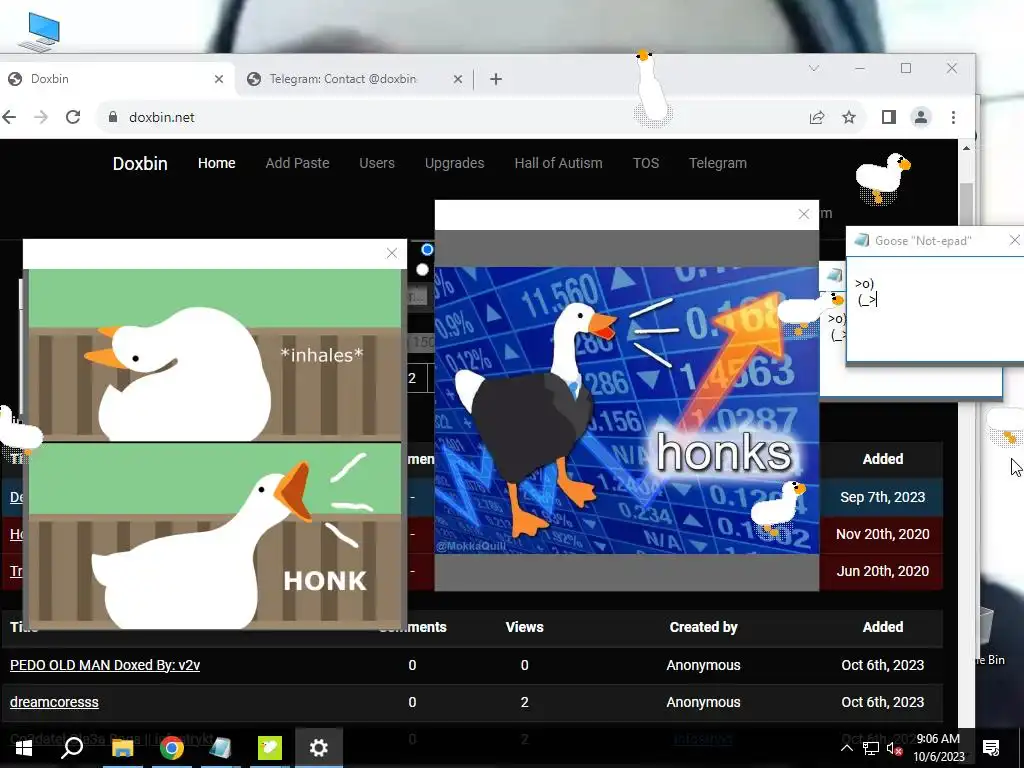Click Anonymous creator in dreamcoresss row
Screen dimensions: 1024x768
pos(703,702)
